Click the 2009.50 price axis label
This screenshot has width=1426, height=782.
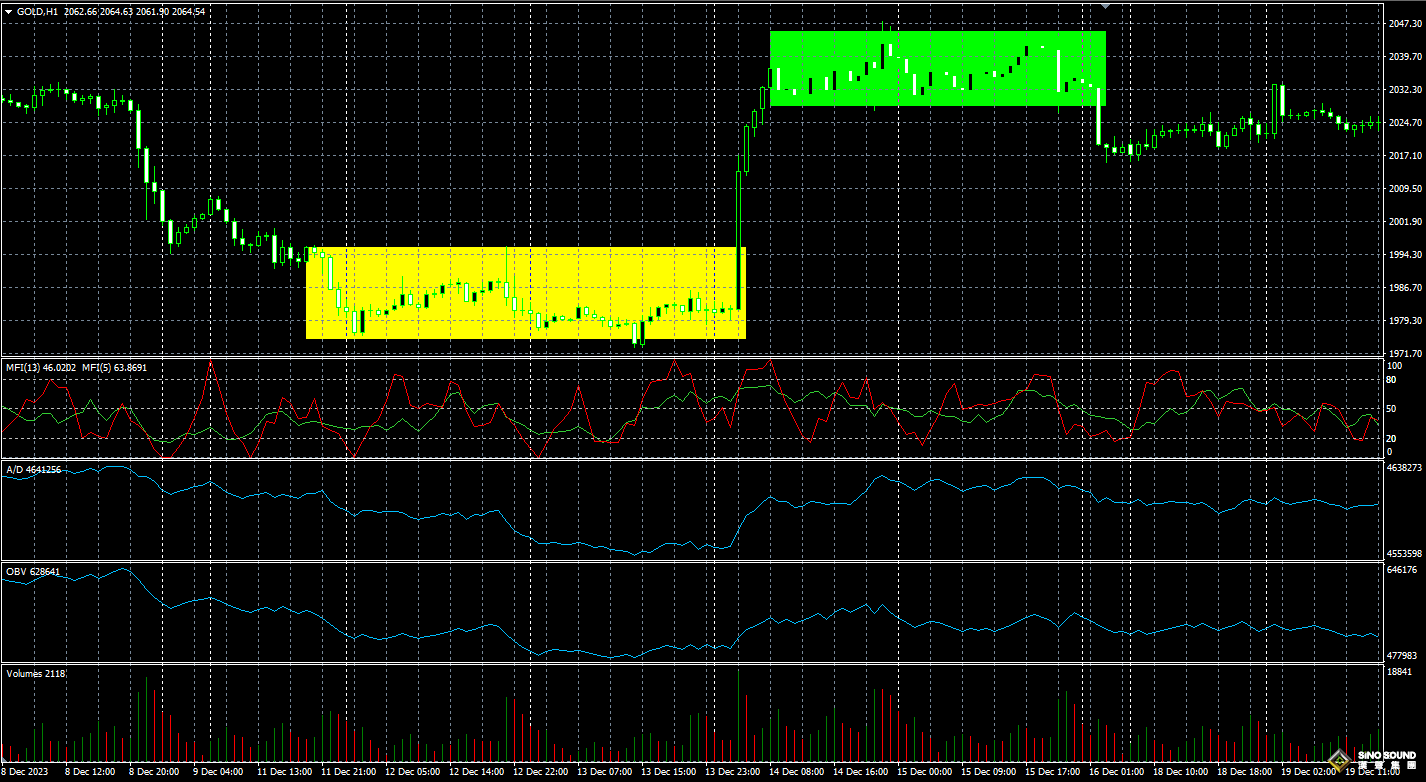pos(1404,189)
